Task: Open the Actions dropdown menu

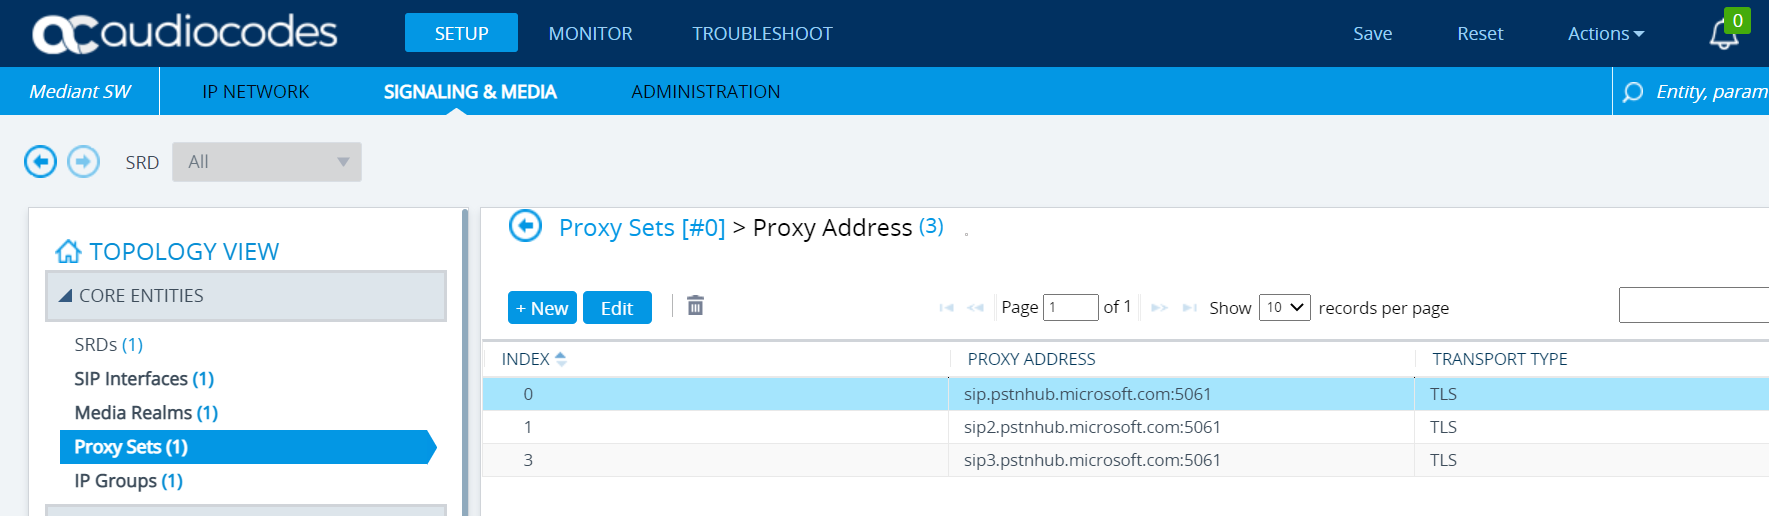Action: [1605, 34]
